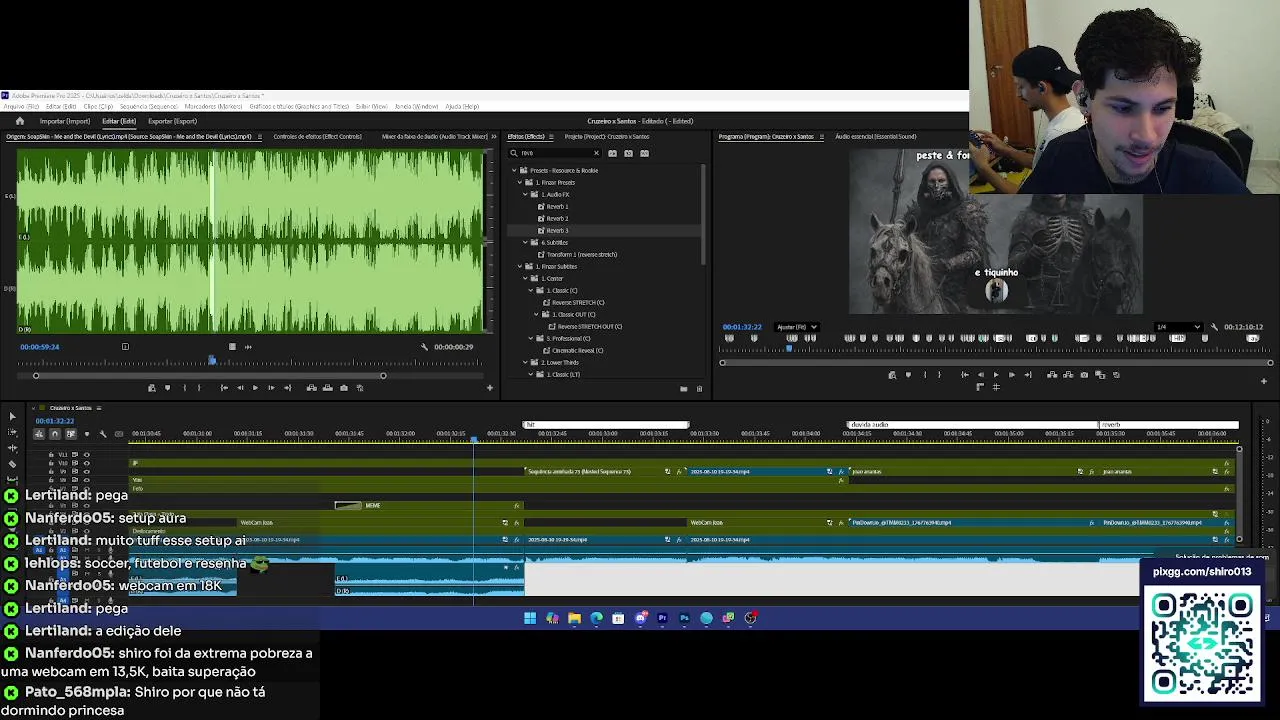Switch to Exportar (Export) workspace
Screen dimensions: 1280x720
point(172,121)
